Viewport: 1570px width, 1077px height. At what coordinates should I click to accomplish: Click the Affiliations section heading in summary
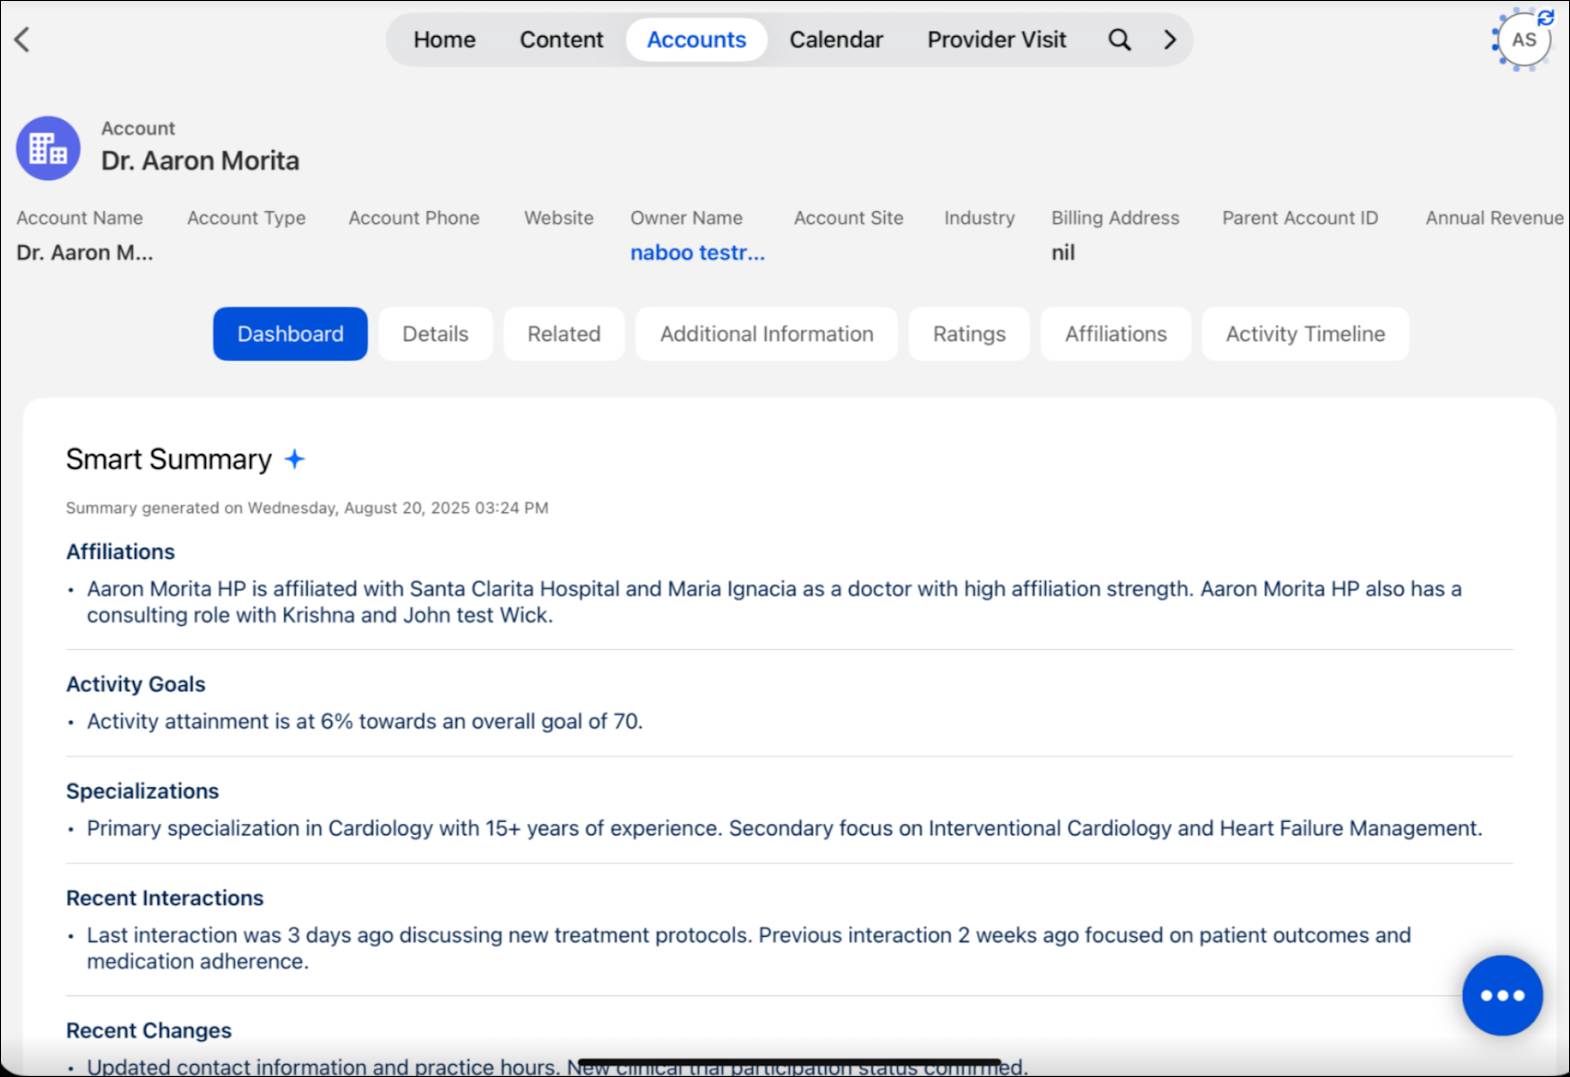(x=120, y=552)
